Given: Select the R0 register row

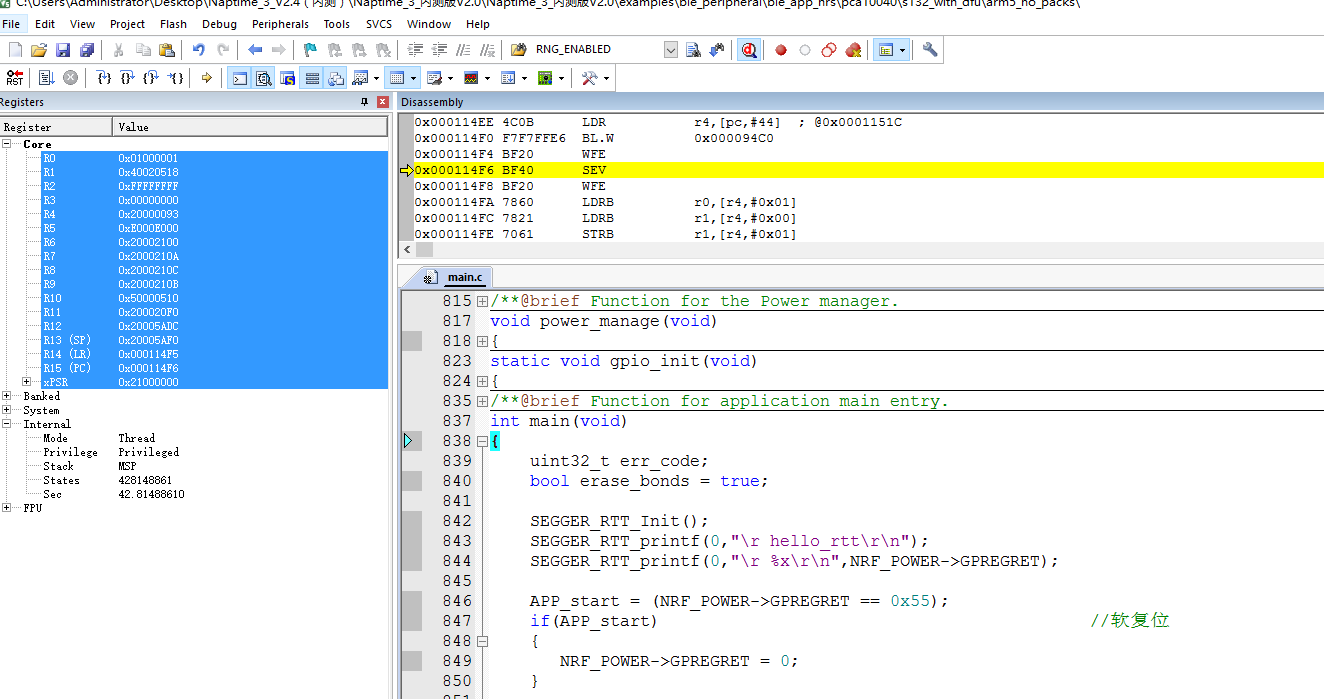Looking at the screenshot, I should point(194,158).
